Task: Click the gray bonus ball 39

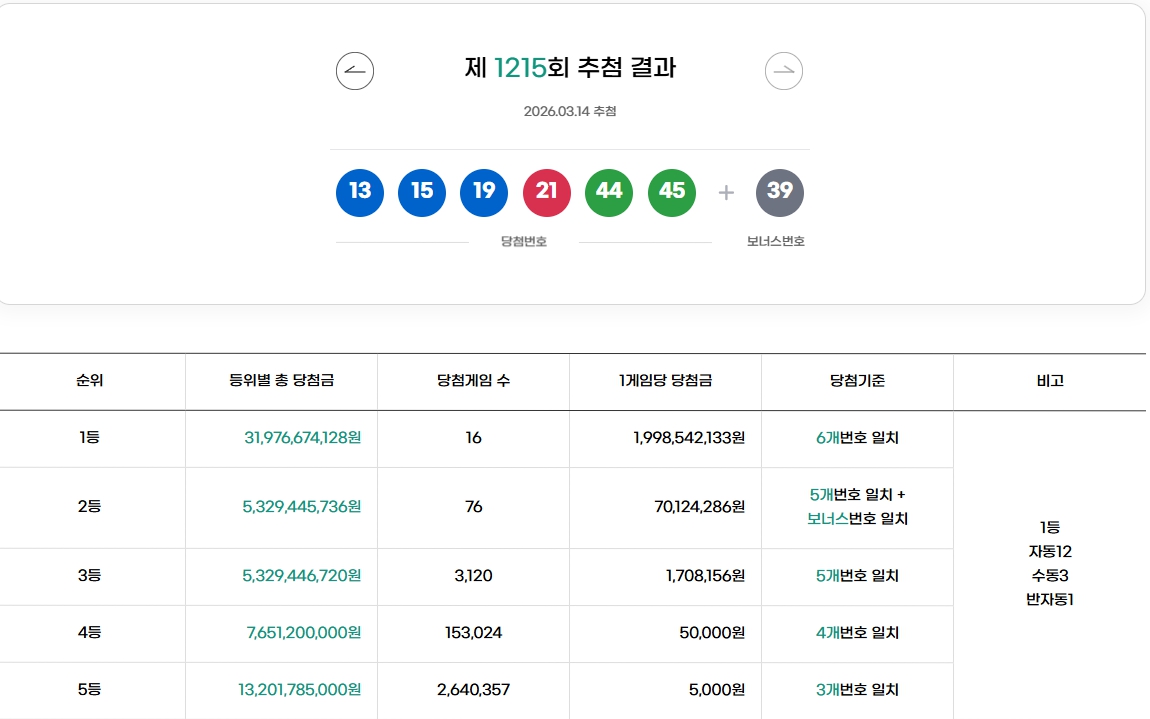Action: [x=779, y=192]
